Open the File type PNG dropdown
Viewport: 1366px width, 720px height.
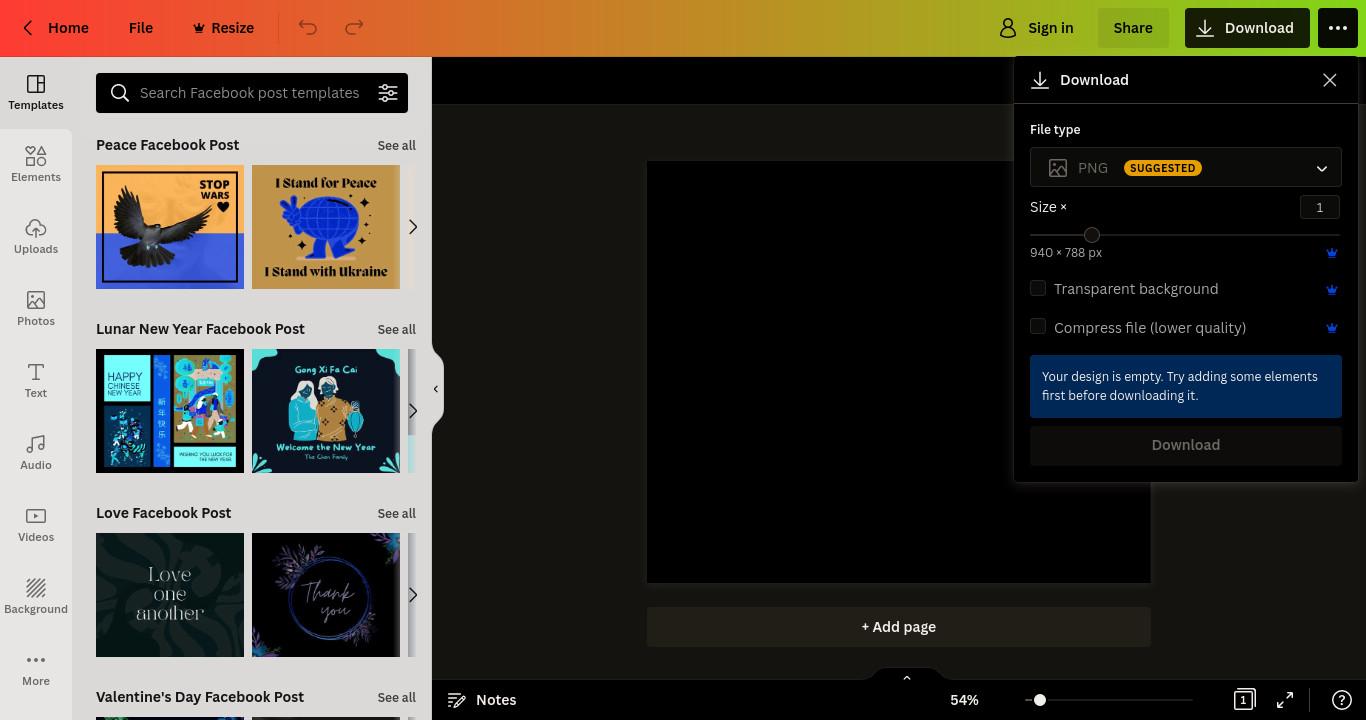point(1186,168)
